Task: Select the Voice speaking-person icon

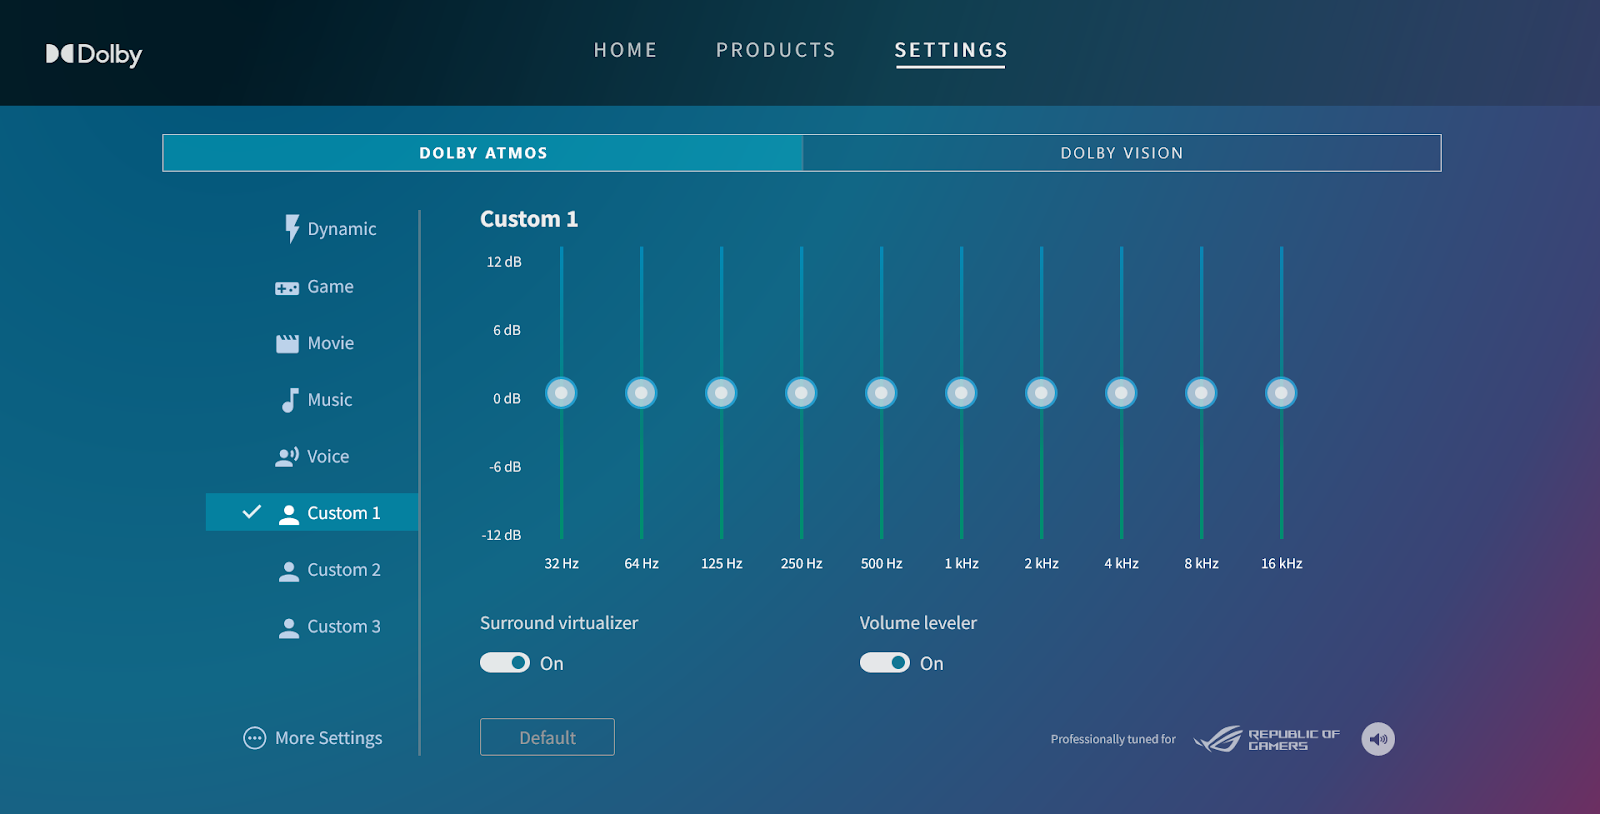Action: tap(287, 457)
